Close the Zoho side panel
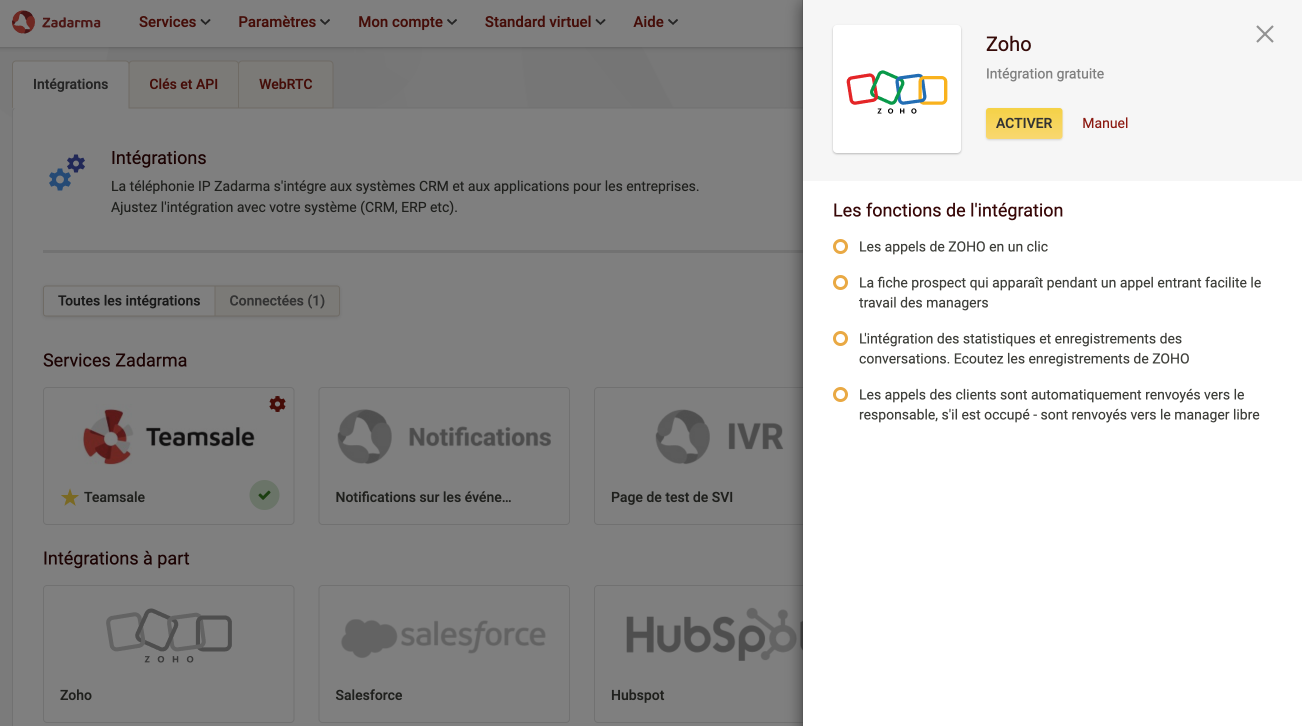Viewport: 1302px width, 726px height. 1265,34
